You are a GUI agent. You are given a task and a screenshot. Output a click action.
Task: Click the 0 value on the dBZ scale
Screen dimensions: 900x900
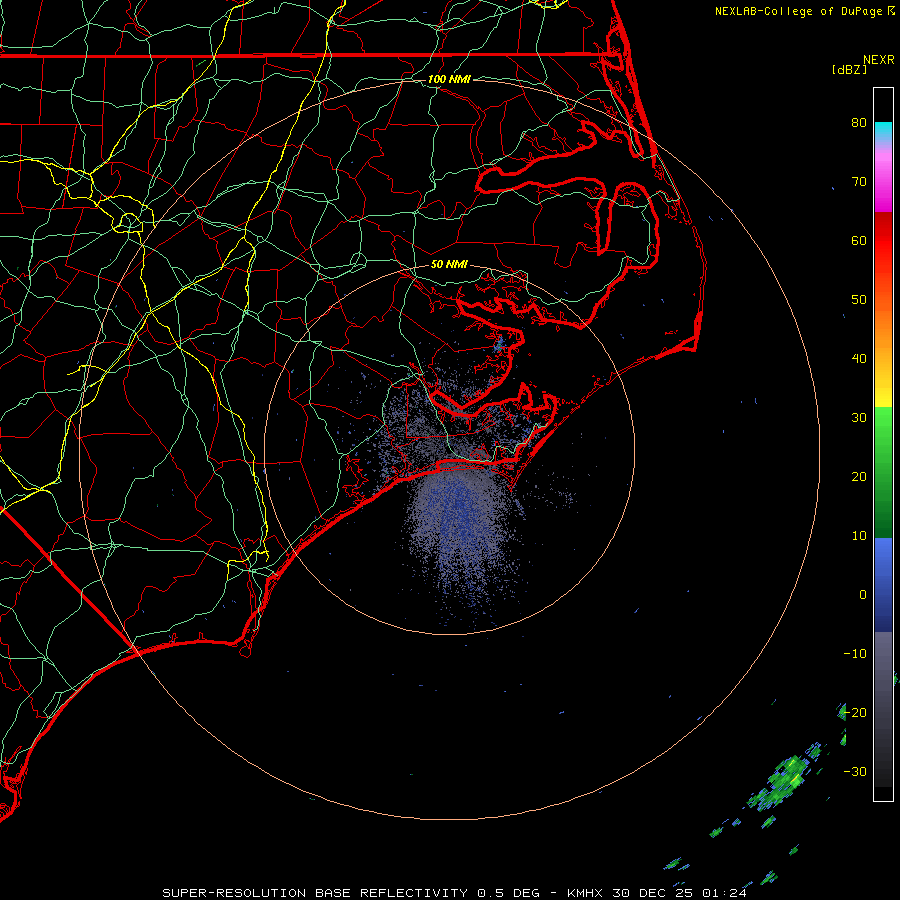[x=863, y=595]
